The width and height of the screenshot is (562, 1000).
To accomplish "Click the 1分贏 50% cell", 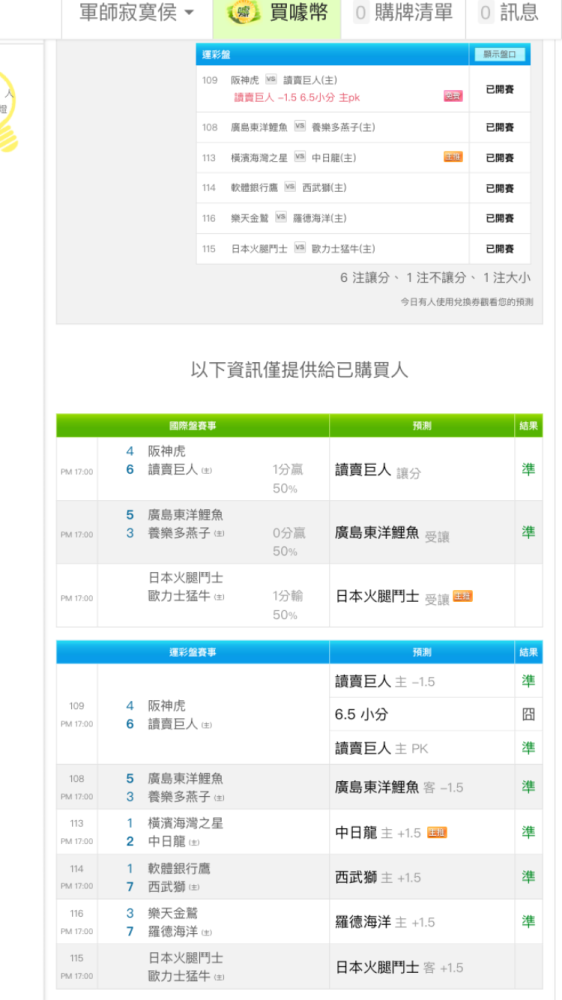I will click(288, 479).
